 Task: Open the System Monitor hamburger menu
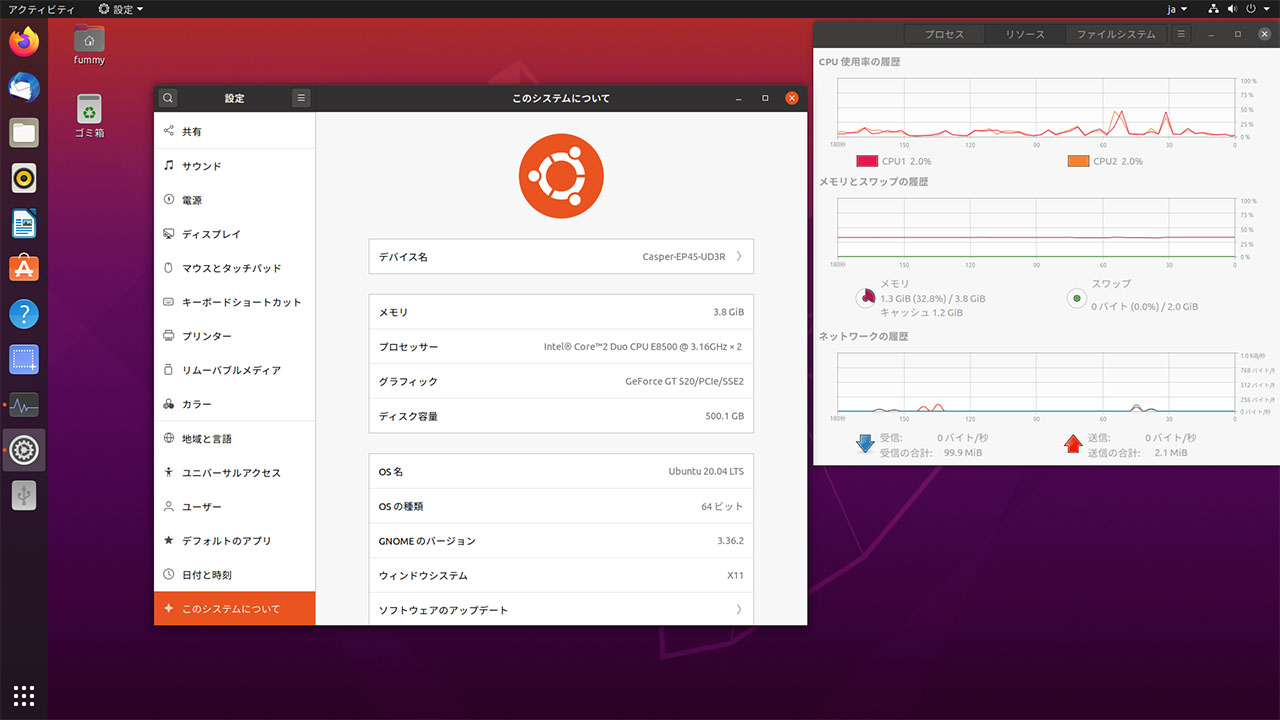(1181, 34)
